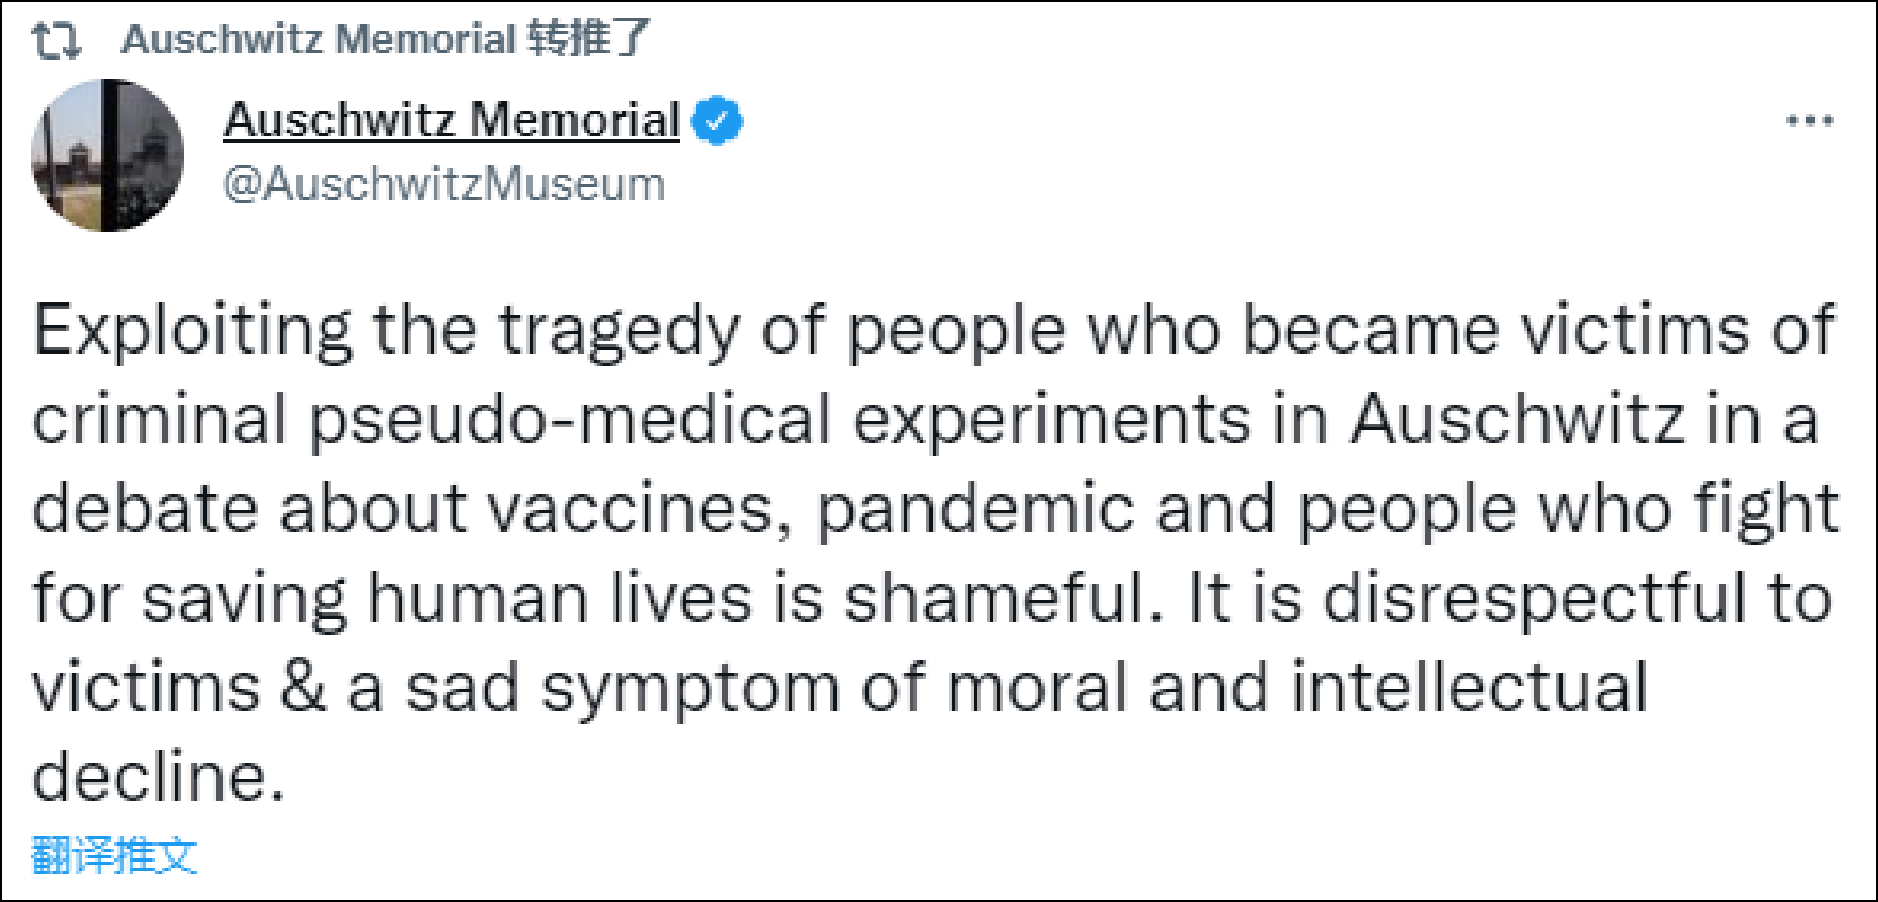Click "pseudo-medical" in the tweet text

(x=570, y=420)
